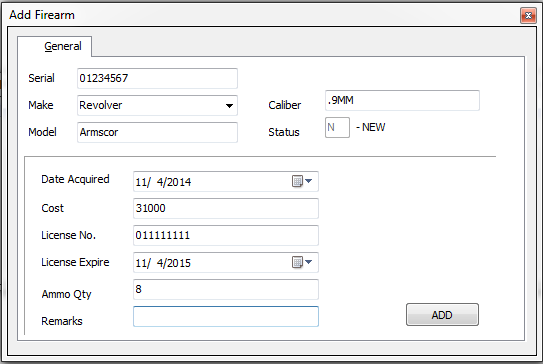The height and width of the screenshot is (364, 543).
Task: Click the 'Ammo Qty' label
Action: (66, 294)
